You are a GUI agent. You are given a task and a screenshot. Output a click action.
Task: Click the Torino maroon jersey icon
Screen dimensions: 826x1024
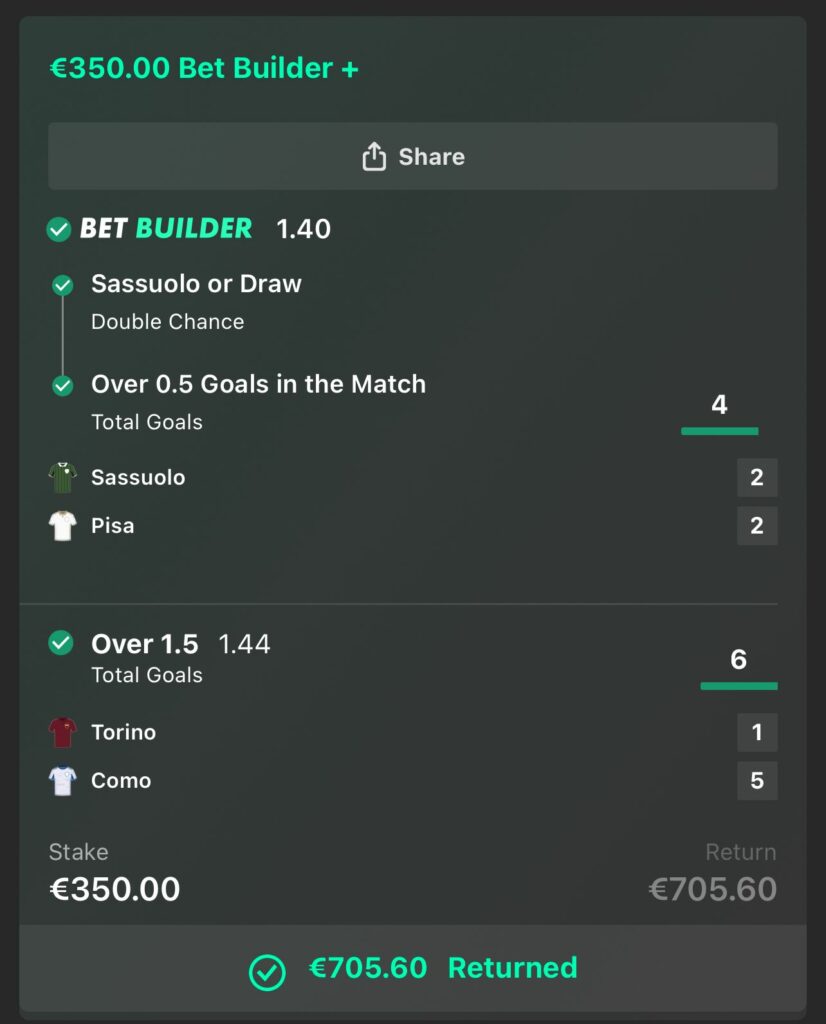click(x=62, y=732)
